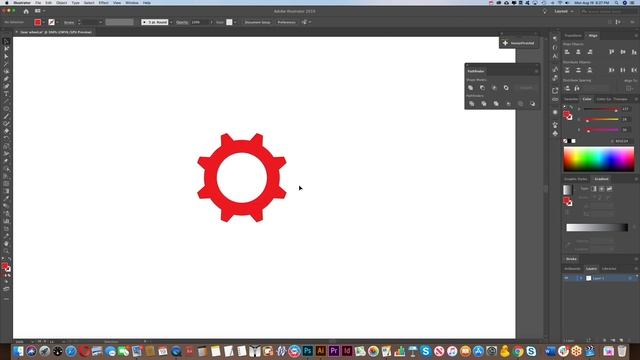Select linear gradient type in Gradient panel
The image size is (640, 360).
coord(594,189)
